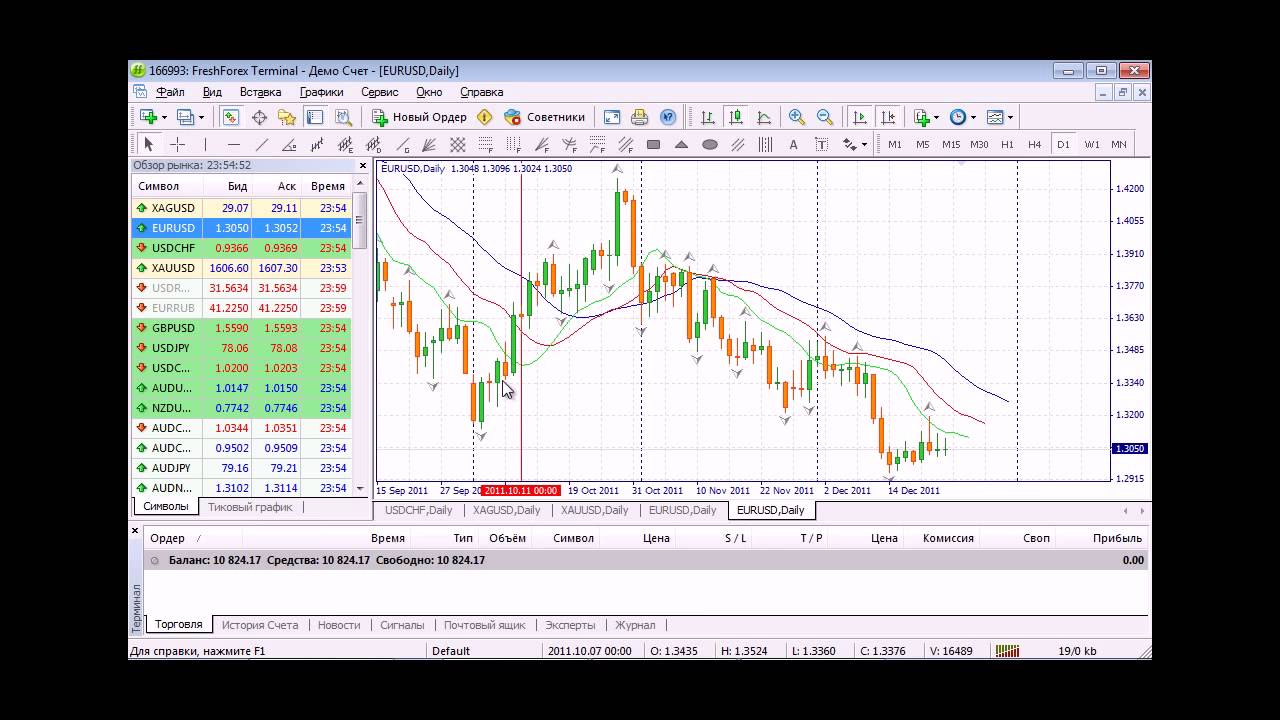1280x720 pixels.
Task: Click the zoom out magnifier icon
Action: 825,117
